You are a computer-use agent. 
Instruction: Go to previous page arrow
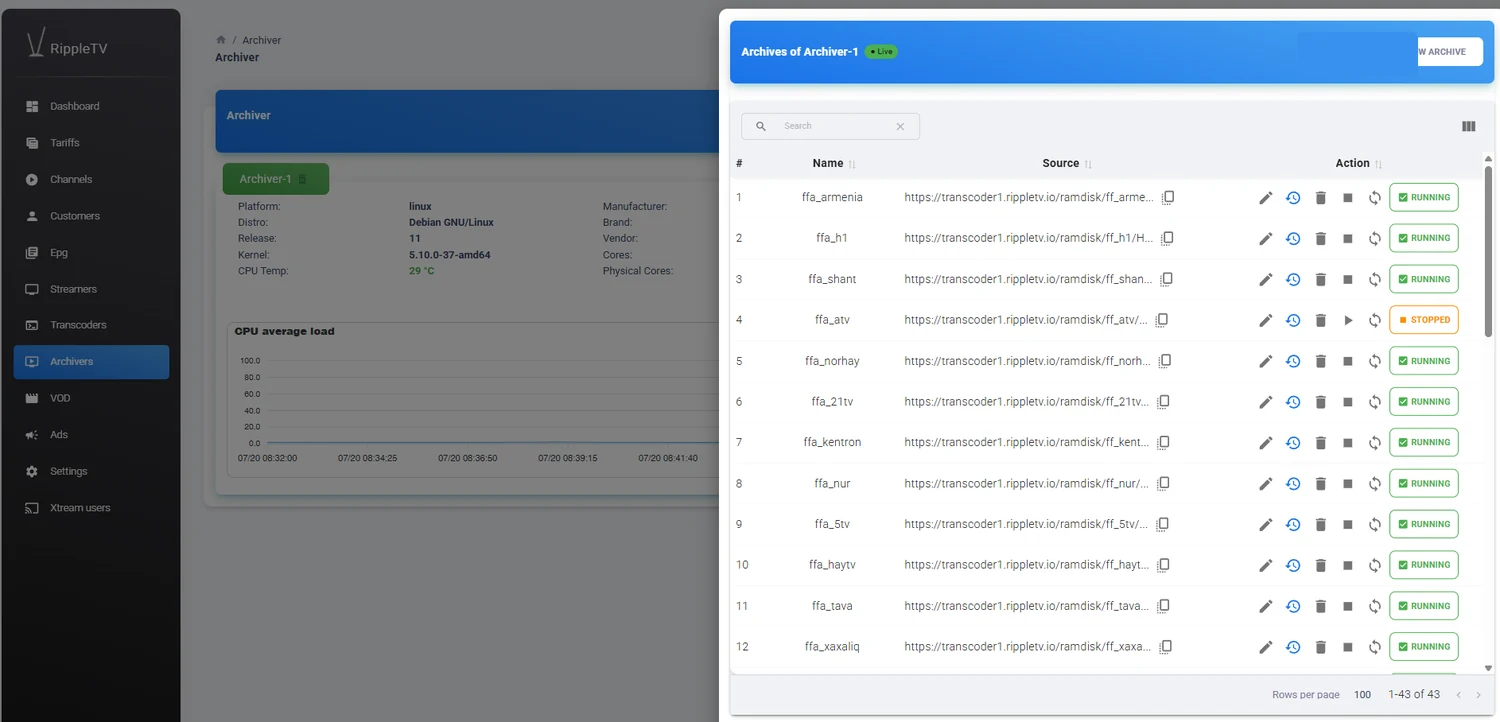(x=1459, y=695)
